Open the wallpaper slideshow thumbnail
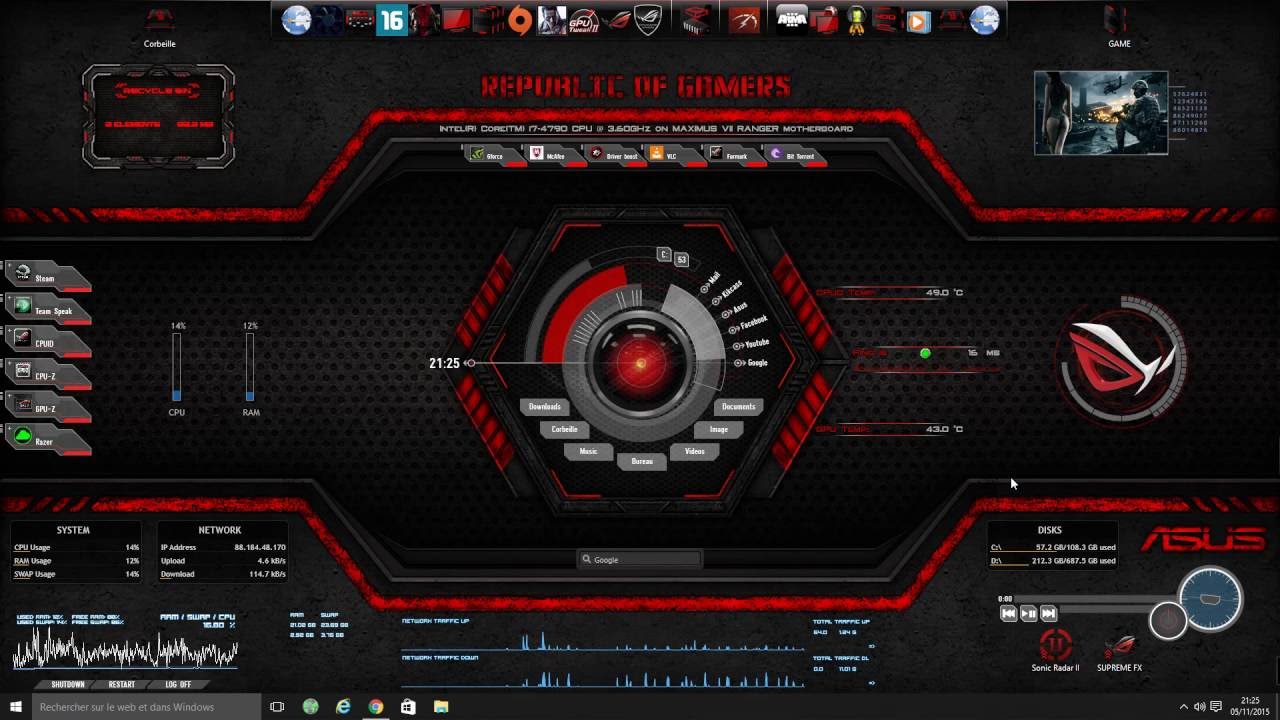1280x720 pixels. click(1101, 113)
